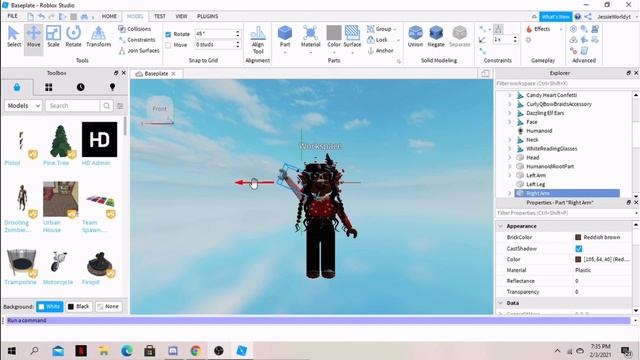Screen dimensions: 640x360
Task: Click the Color property swatch
Action: [578, 259]
